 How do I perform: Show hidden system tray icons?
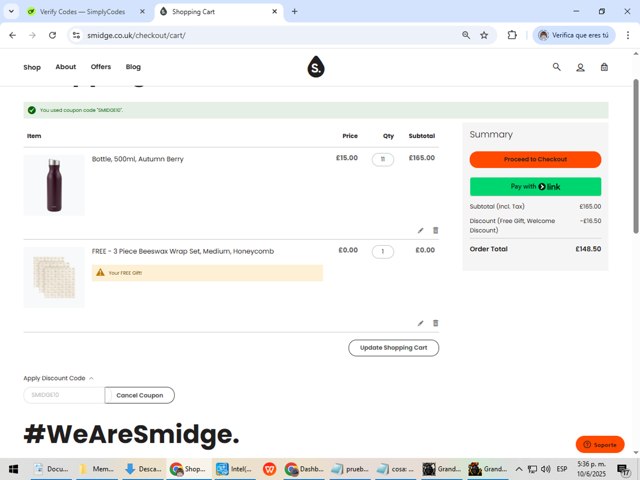click(x=518, y=469)
